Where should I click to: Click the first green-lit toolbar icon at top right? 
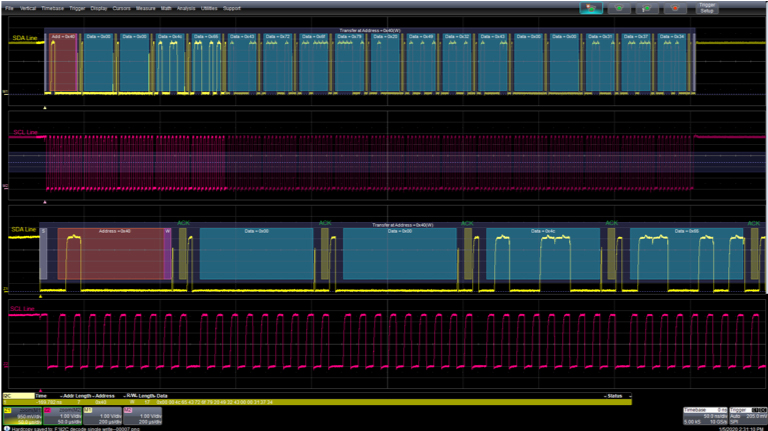point(592,9)
